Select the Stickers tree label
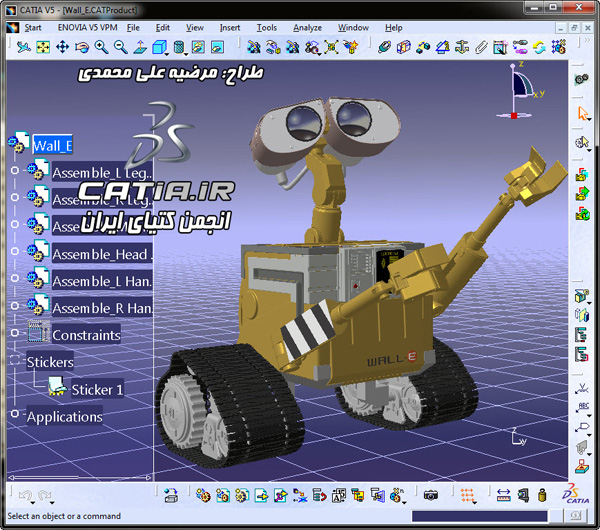 tap(50, 362)
